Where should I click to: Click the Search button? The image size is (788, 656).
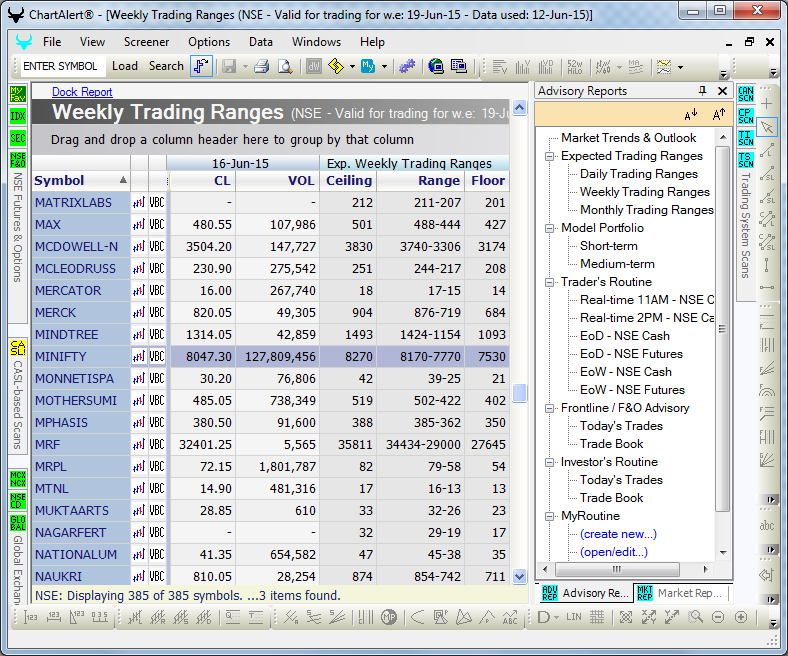[166, 66]
